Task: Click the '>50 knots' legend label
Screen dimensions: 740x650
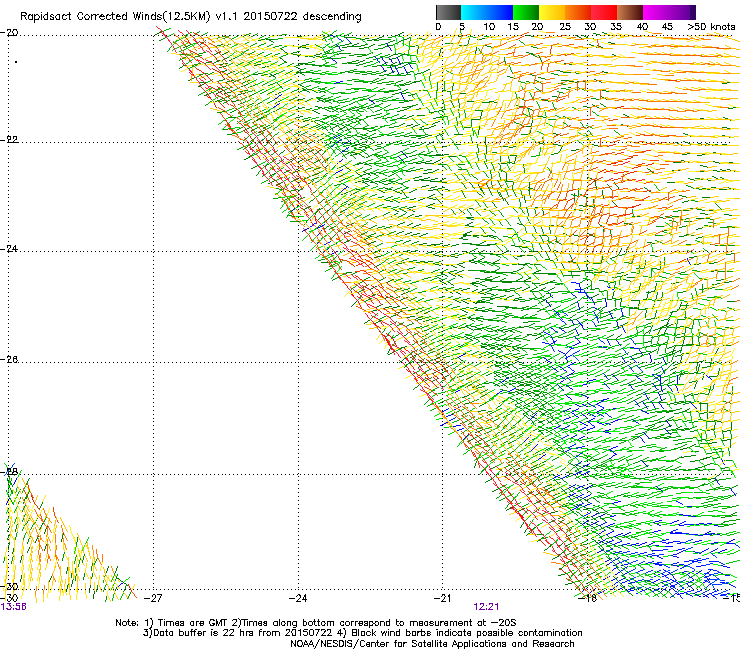Action: (x=711, y=27)
